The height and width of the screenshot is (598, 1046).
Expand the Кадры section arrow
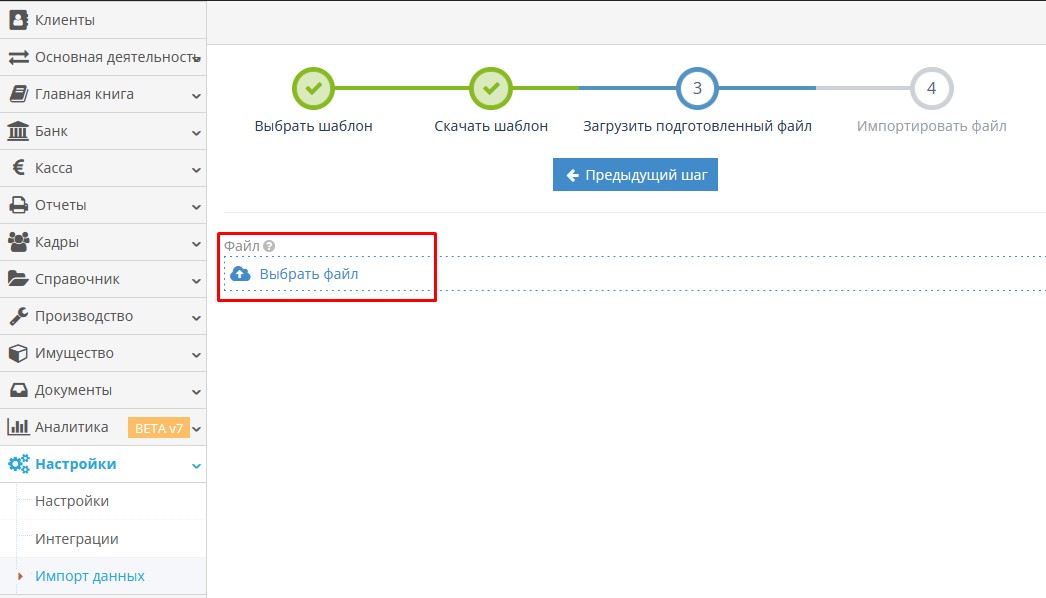coord(196,243)
